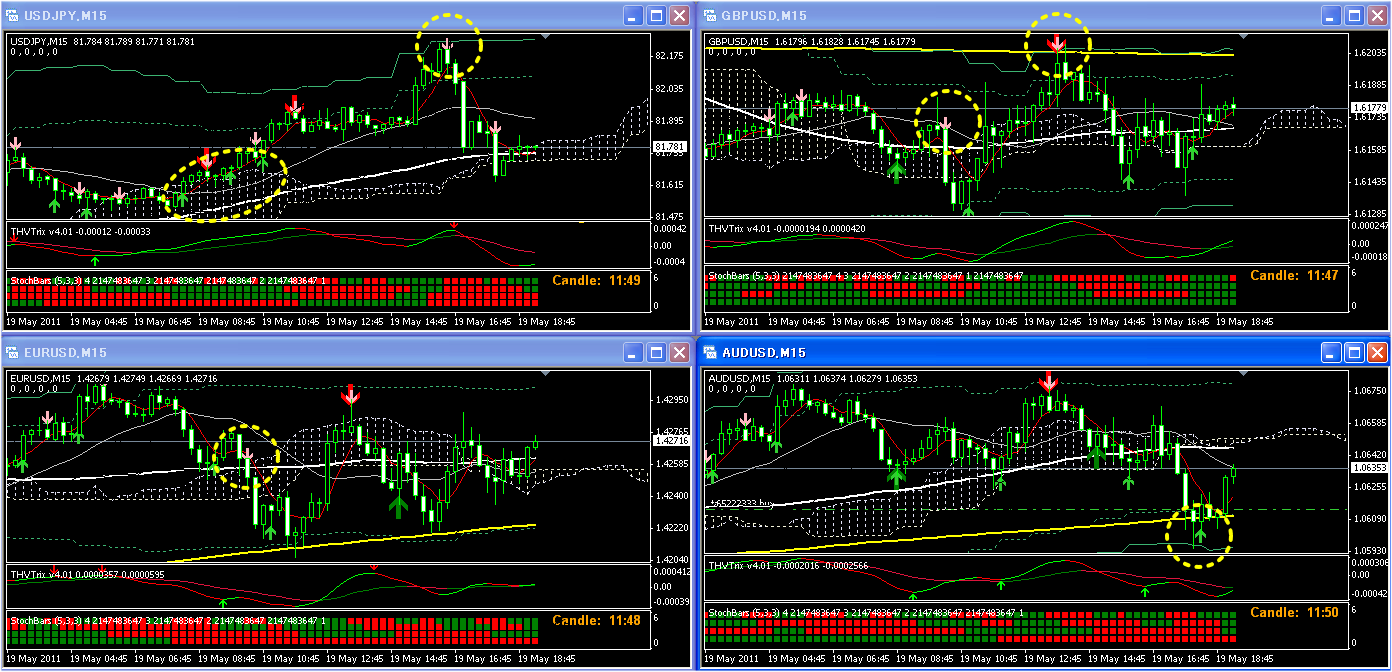Click the chart shift triangle in AUDUSD chart
Image resolution: width=1392 pixels, height=672 pixels.
click(x=1242, y=374)
